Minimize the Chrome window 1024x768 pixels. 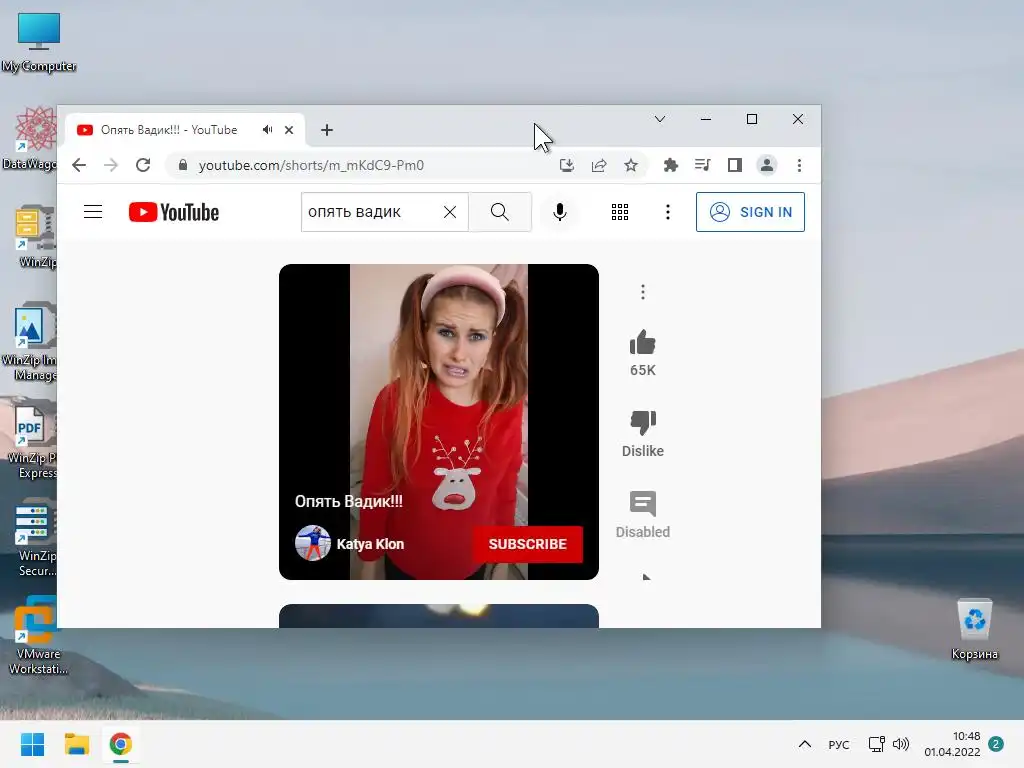(706, 119)
